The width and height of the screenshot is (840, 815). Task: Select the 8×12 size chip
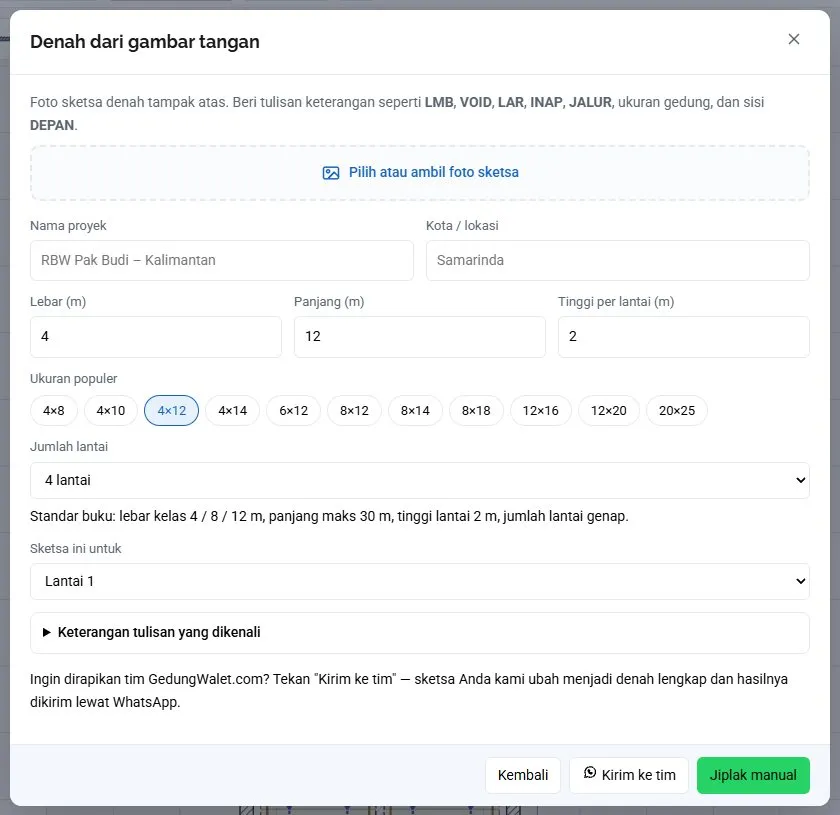pos(354,410)
